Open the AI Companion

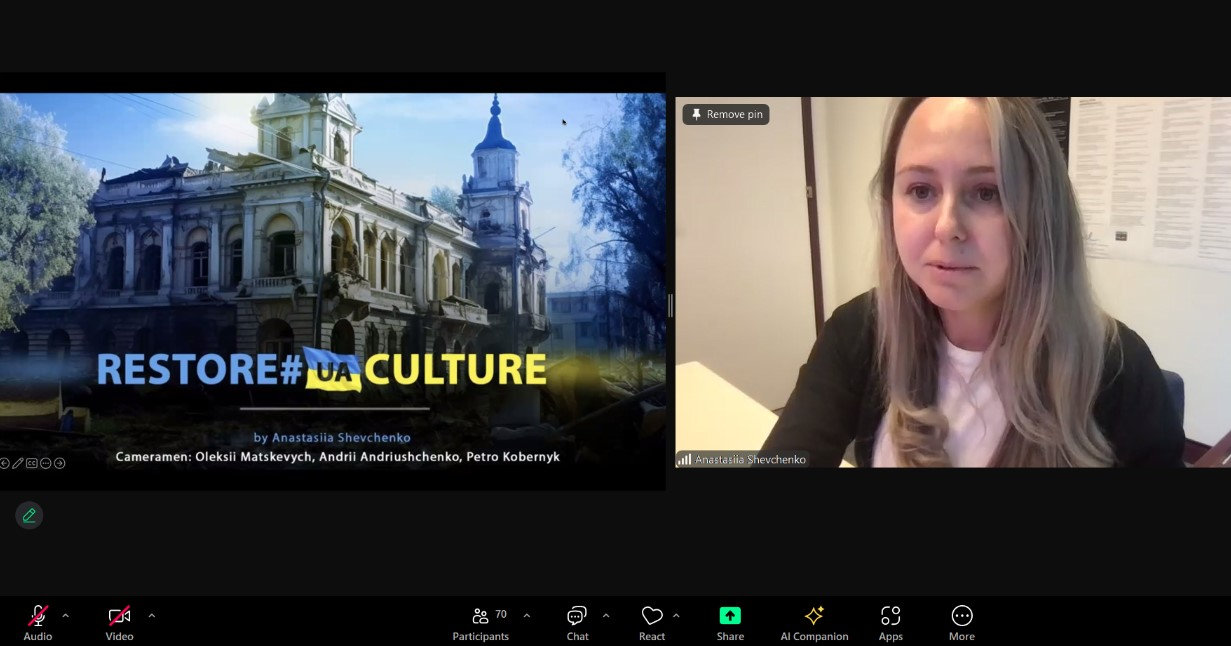[x=814, y=623]
